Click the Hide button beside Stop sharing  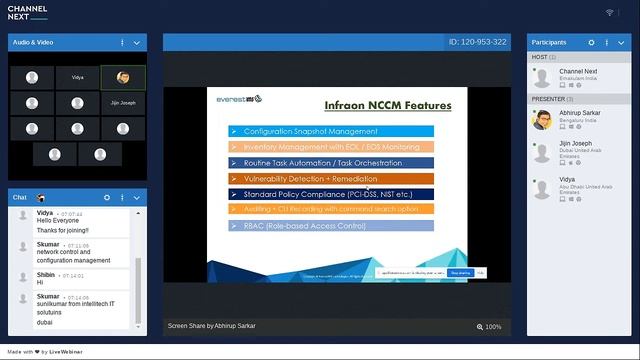tap(480, 273)
